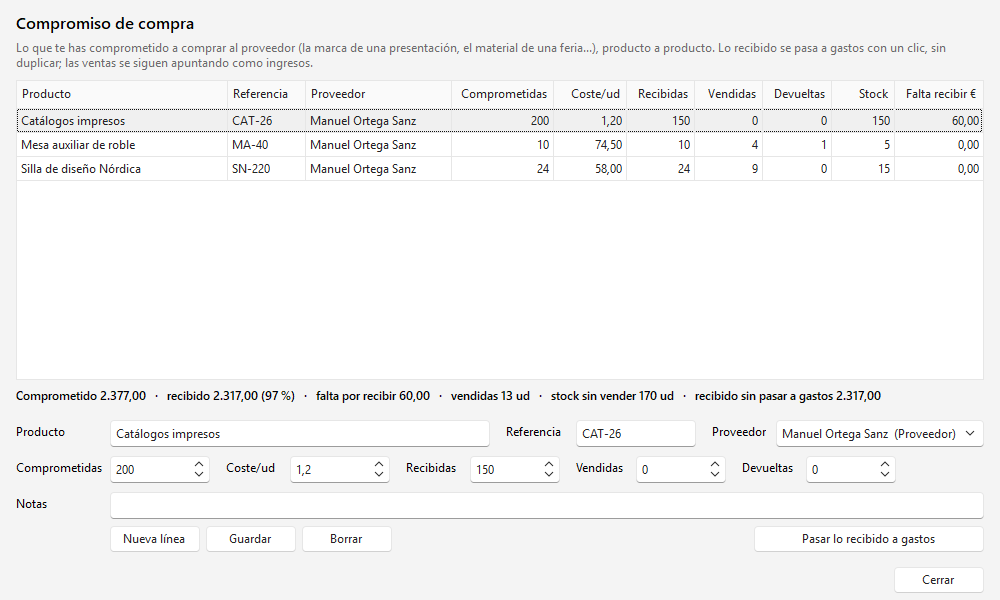
Task: Select the Catálogos impresos row
Action: [499, 121]
